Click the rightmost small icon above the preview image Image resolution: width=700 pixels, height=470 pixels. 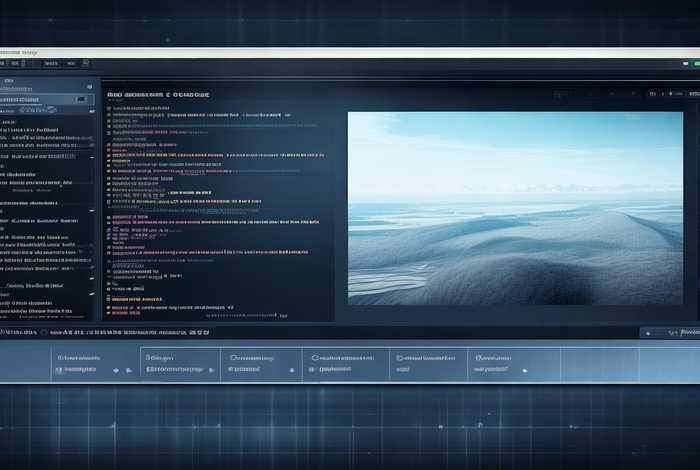coord(693,94)
